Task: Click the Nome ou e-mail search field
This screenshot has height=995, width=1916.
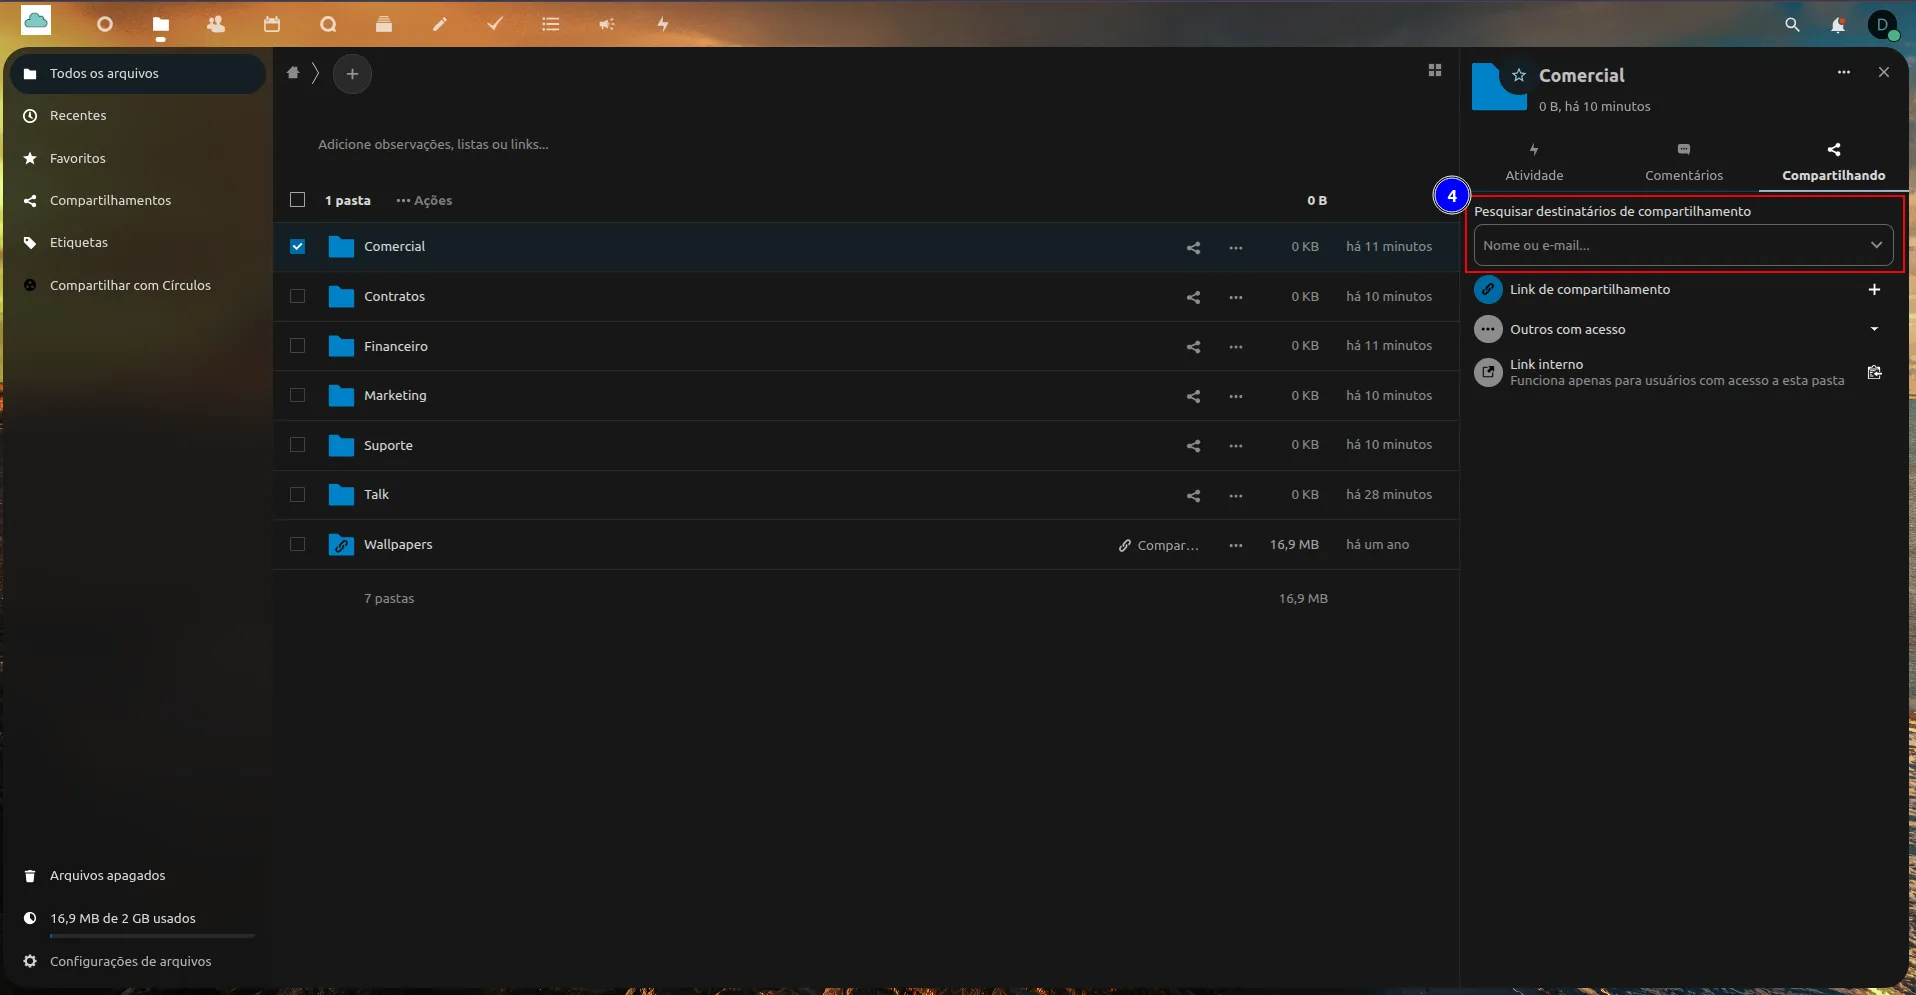Action: point(1684,245)
